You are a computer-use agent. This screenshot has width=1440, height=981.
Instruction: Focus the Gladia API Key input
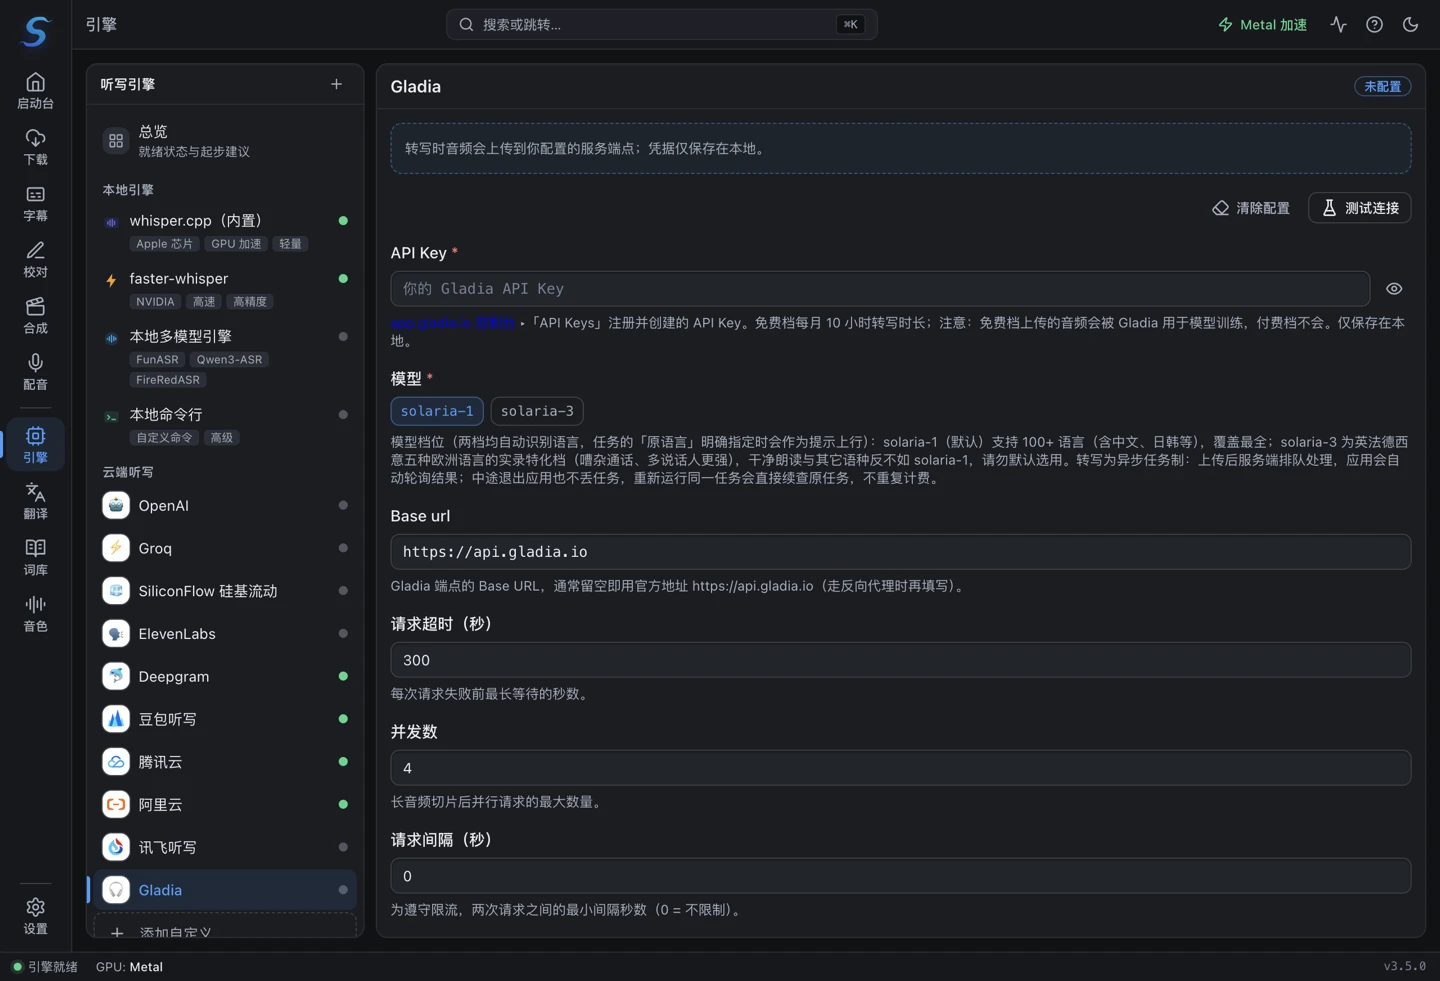coord(880,288)
